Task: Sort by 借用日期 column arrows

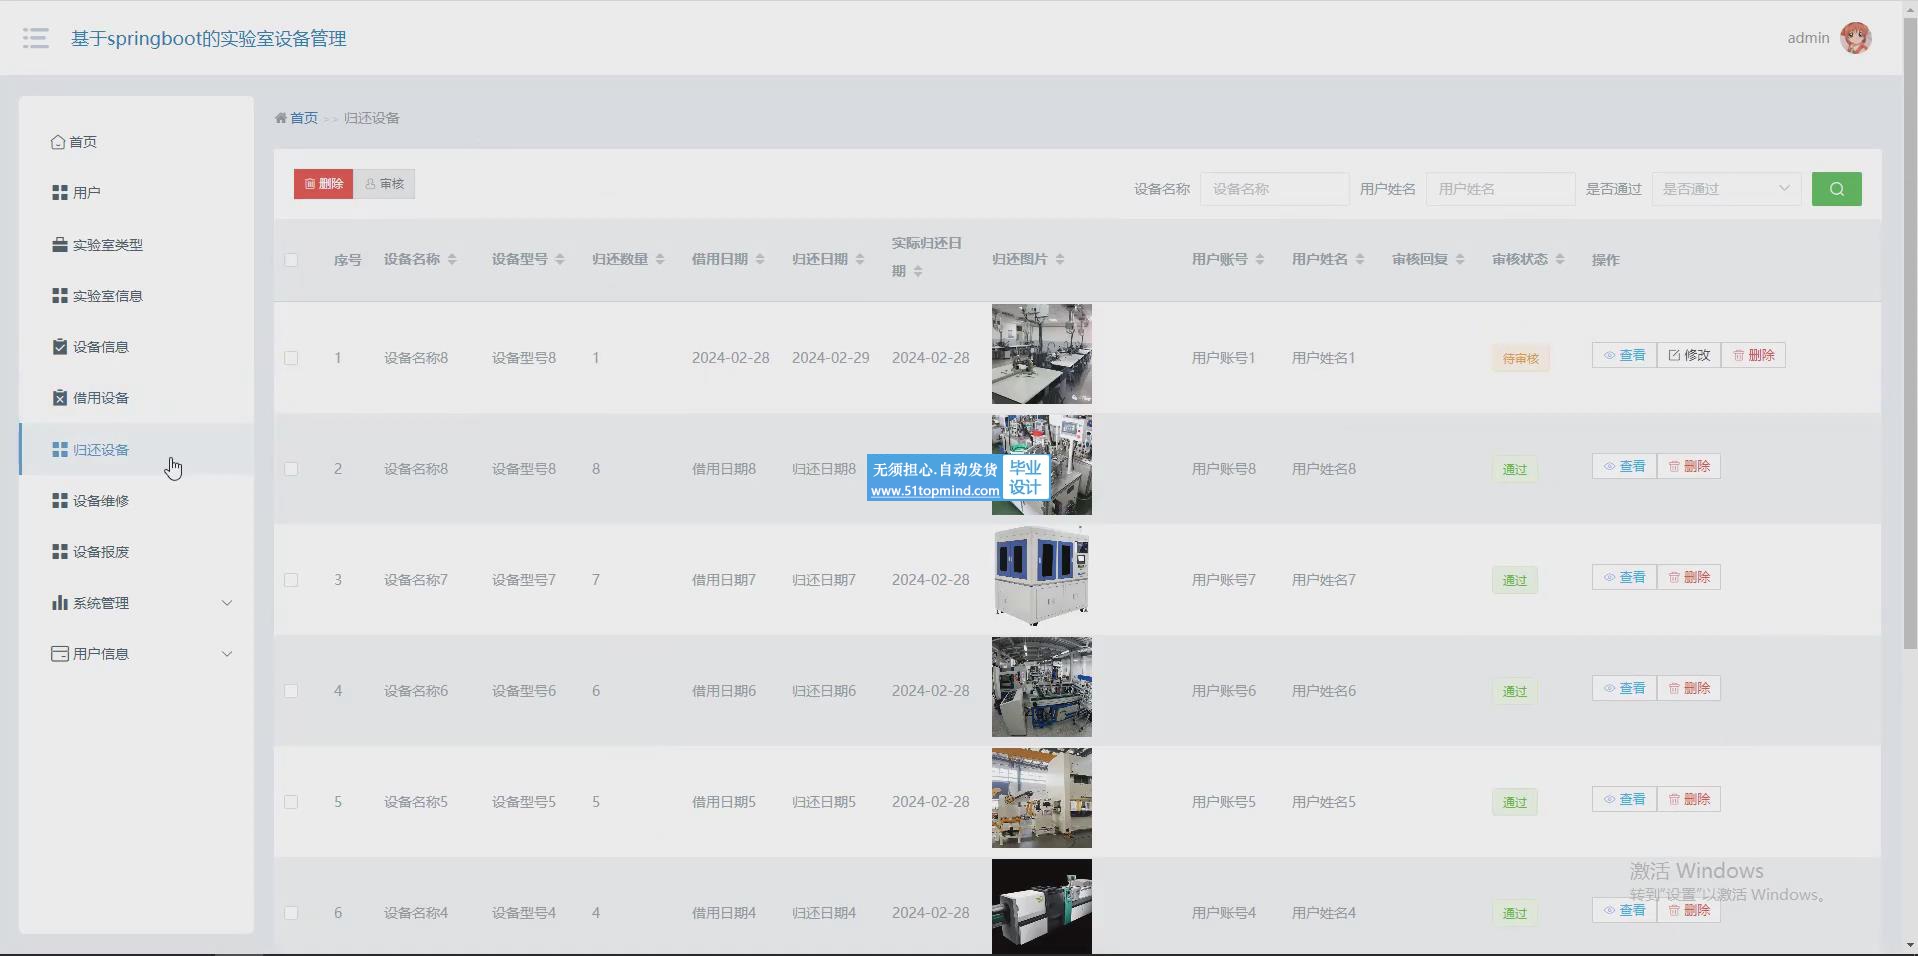Action: pyautogui.click(x=760, y=260)
